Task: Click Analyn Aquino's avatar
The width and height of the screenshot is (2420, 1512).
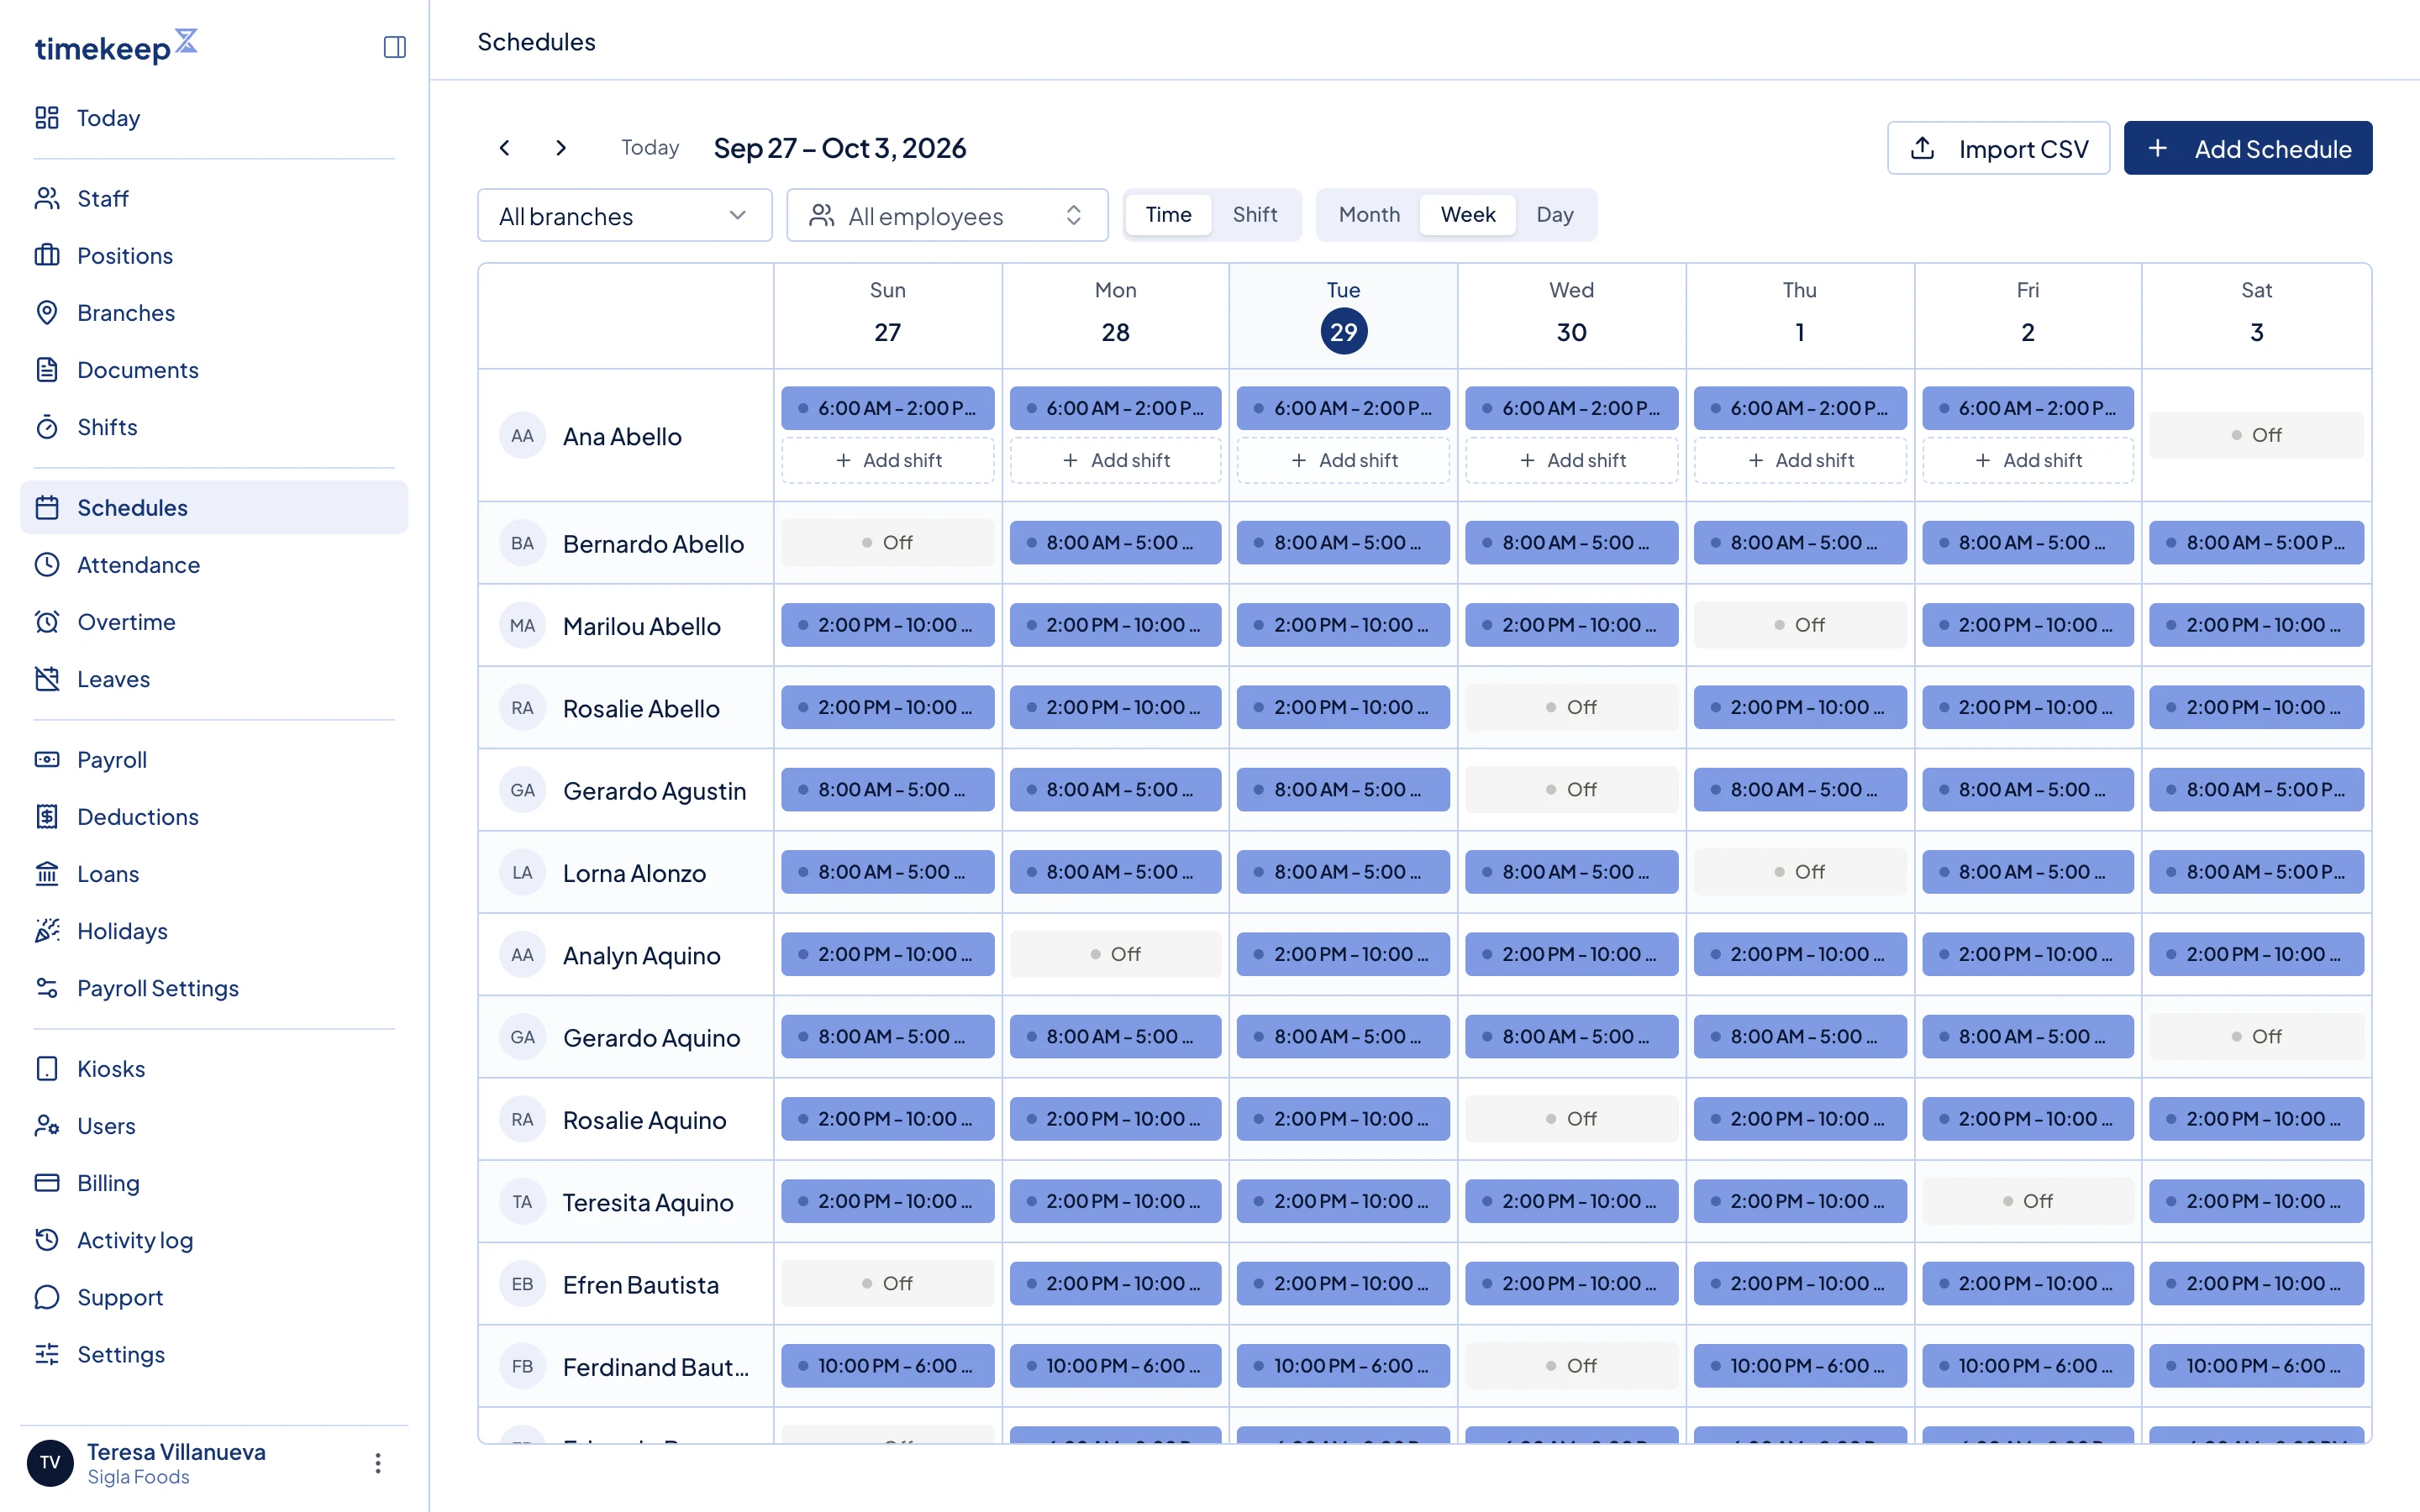Action: pyautogui.click(x=522, y=955)
